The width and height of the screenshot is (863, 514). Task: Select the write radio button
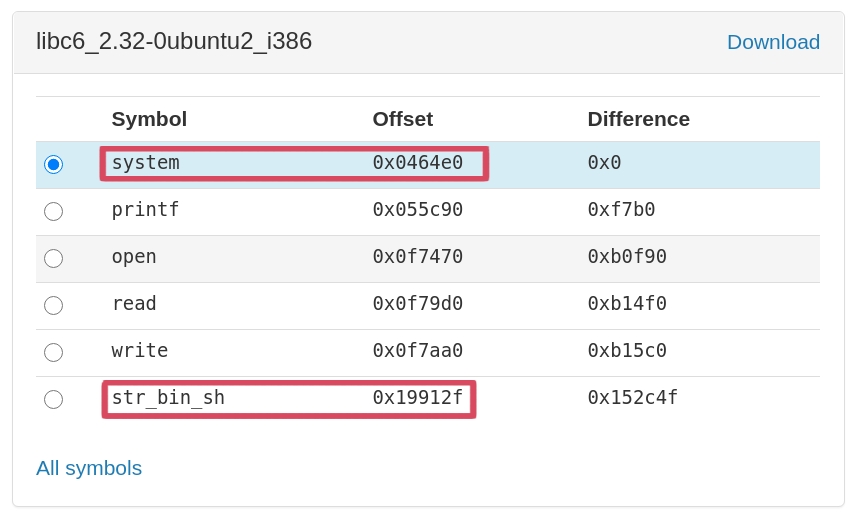[53, 352]
